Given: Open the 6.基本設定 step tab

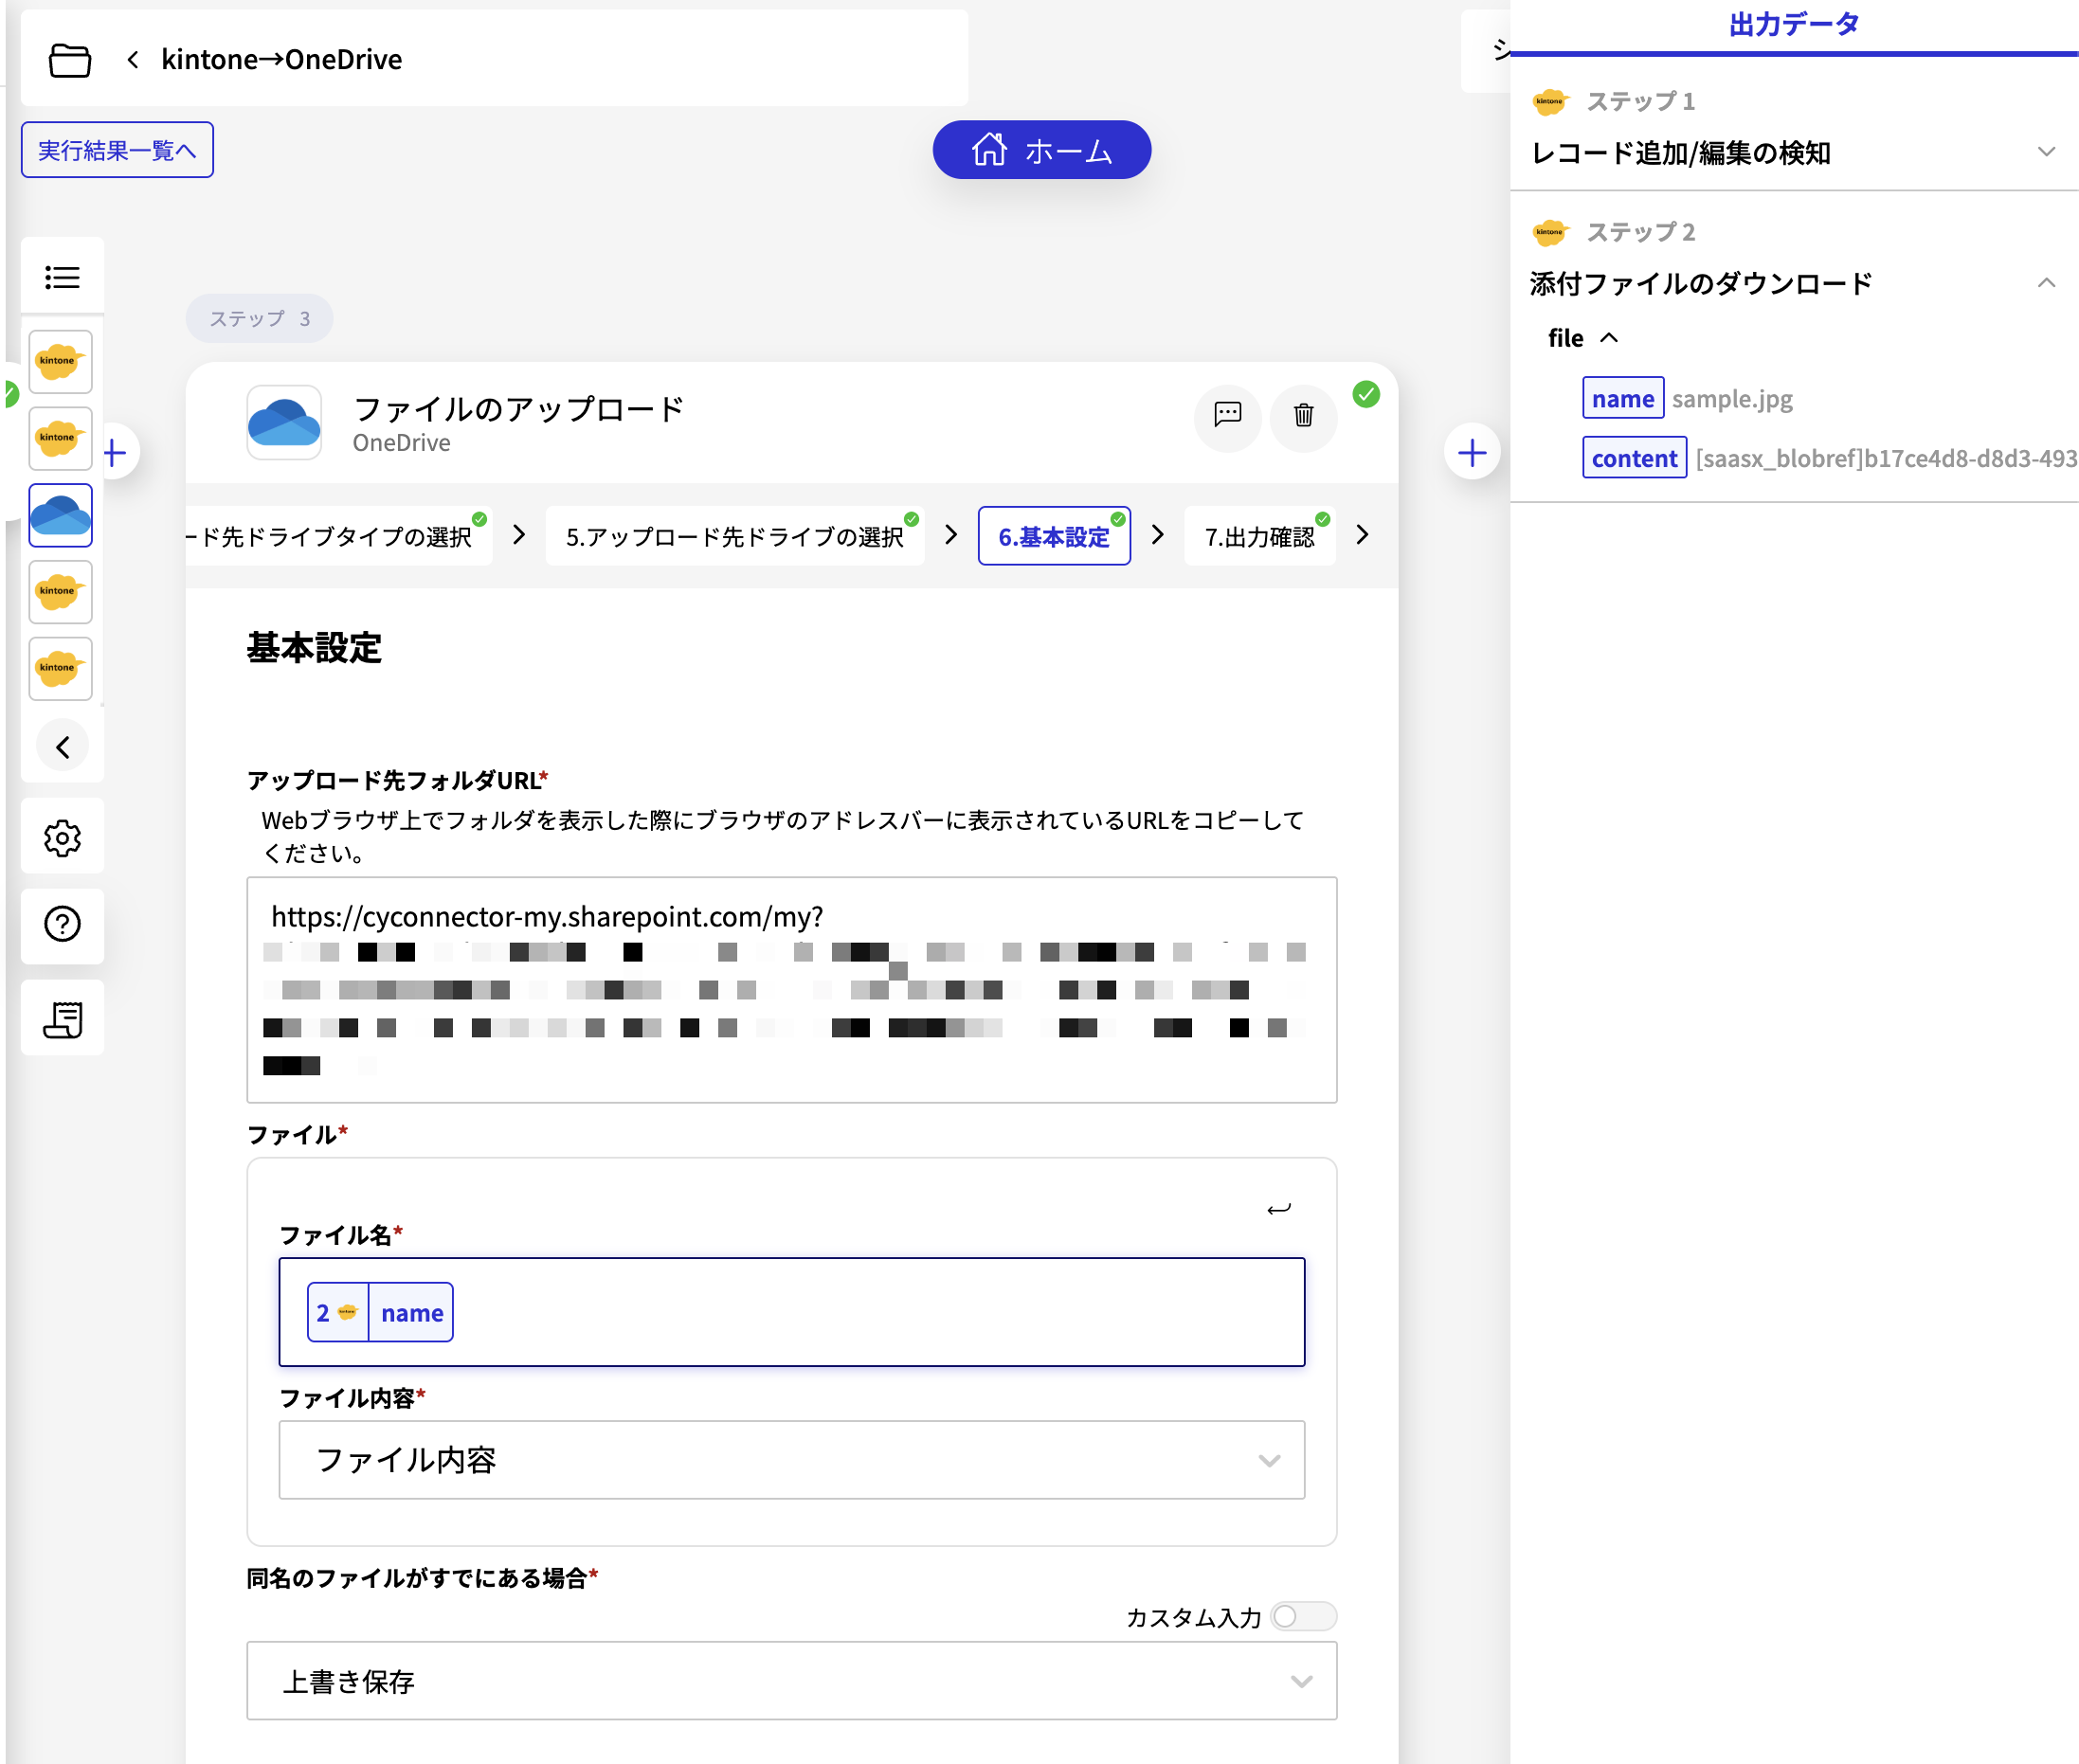Looking at the screenshot, I should pyautogui.click(x=1054, y=535).
